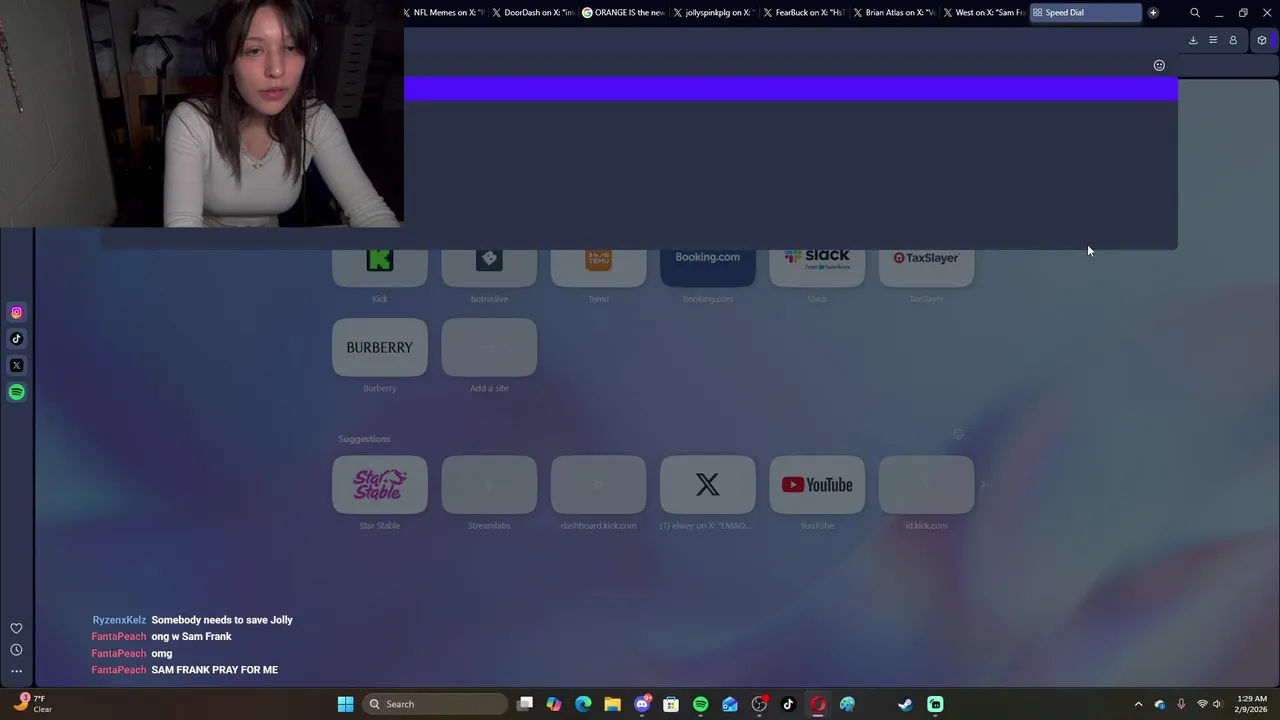Open a new tab with plus button
Image resolution: width=1280 pixels, height=720 pixels.
(x=1153, y=13)
